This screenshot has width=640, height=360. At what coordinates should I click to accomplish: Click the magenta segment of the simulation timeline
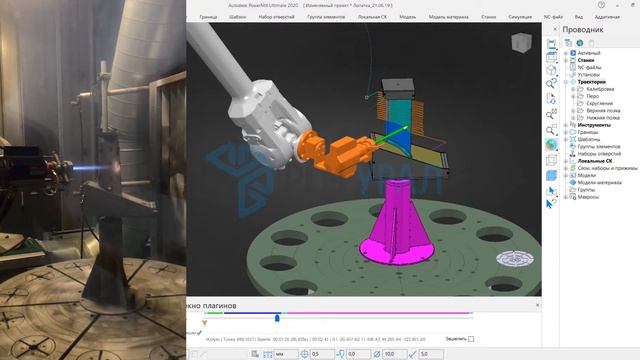(378, 313)
